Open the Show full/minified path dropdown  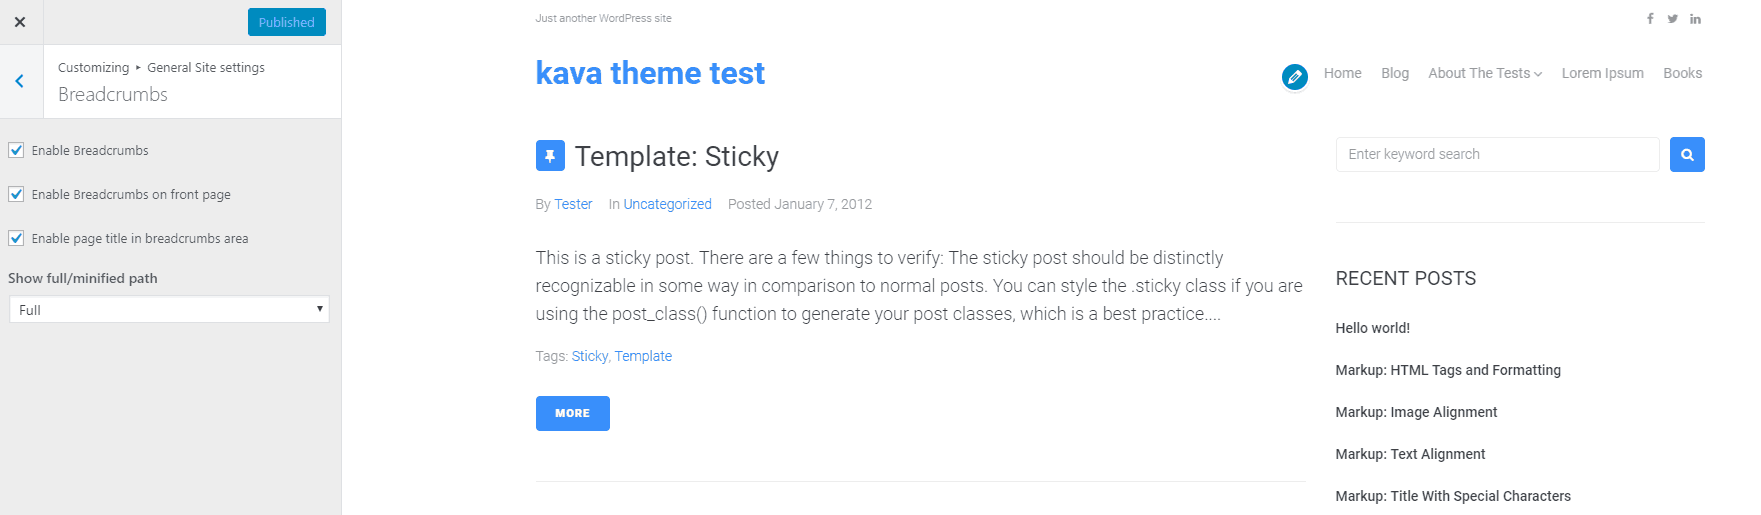point(169,310)
